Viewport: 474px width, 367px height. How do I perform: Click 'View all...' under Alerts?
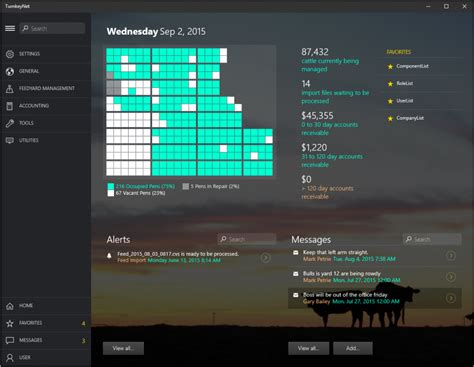pos(123,348)
